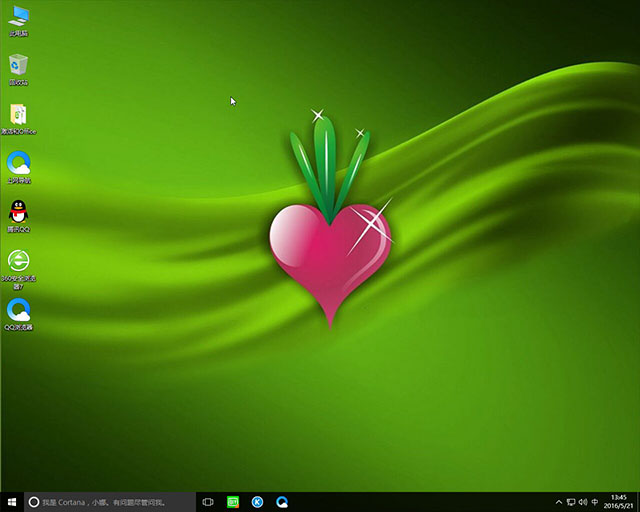640x512 pixels.
Task: Open the clock and date flyout
Action: click(618, 501)
